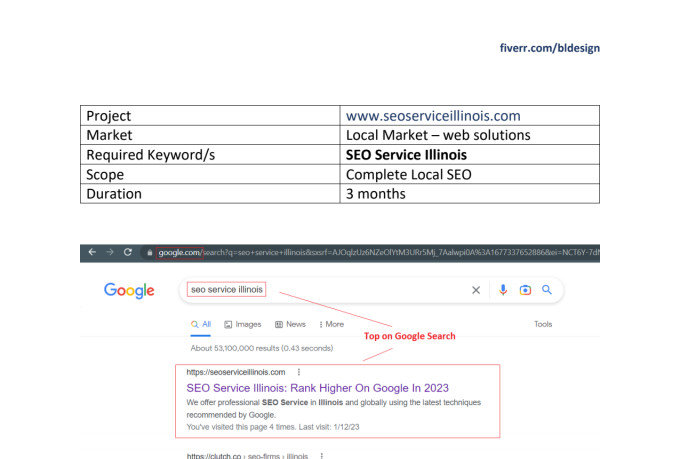This screenshot has width=680, height=459.
Task: Switch to the Images tab
Action: [243, 325]
